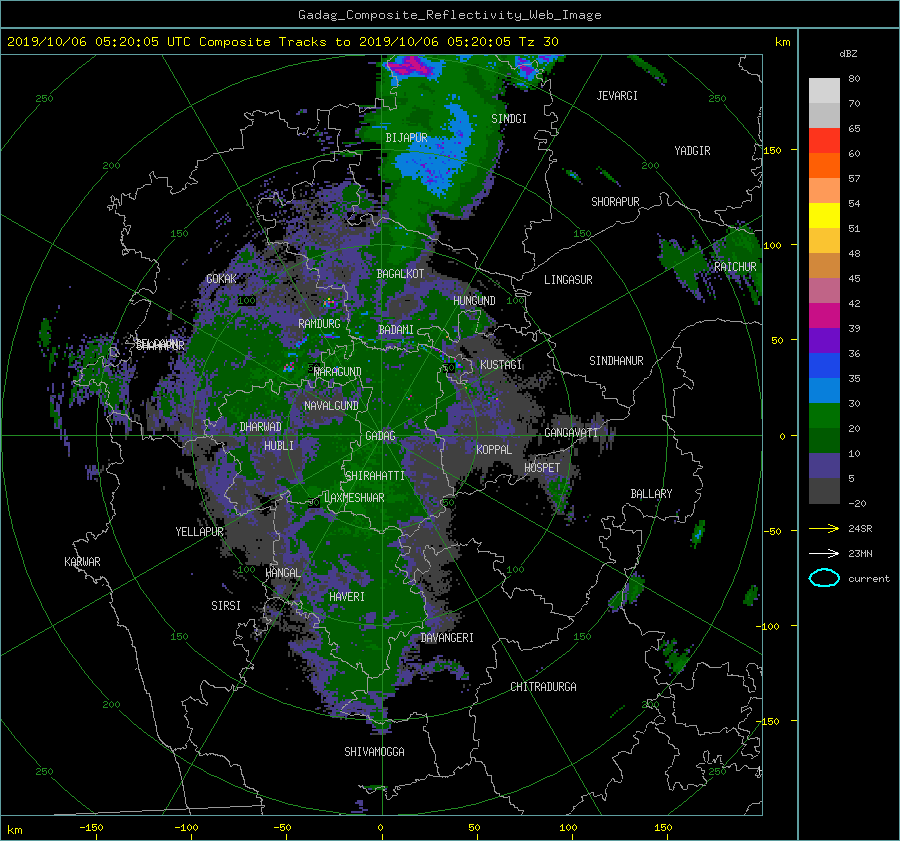Viewport: 900px width, 841px height.
Task: Click the SHORAPUR city label
Action: (615, 202)
